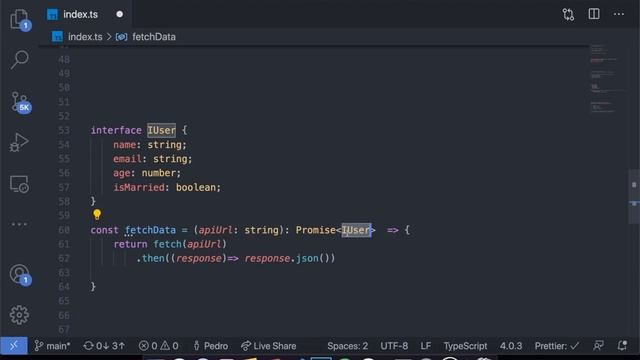Click 'age' property name
Image resolution: width=640 pixels, height=360 pixels.
tap(122, 173)
